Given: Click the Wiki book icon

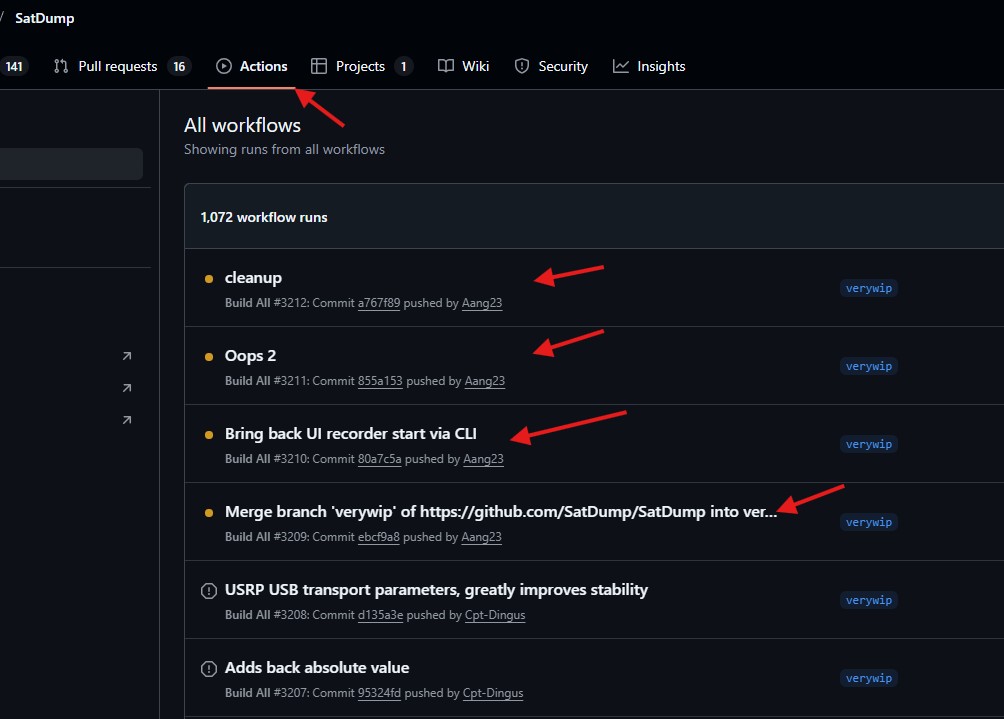Looking at the screenshot, I should click(x=446, y=66).
